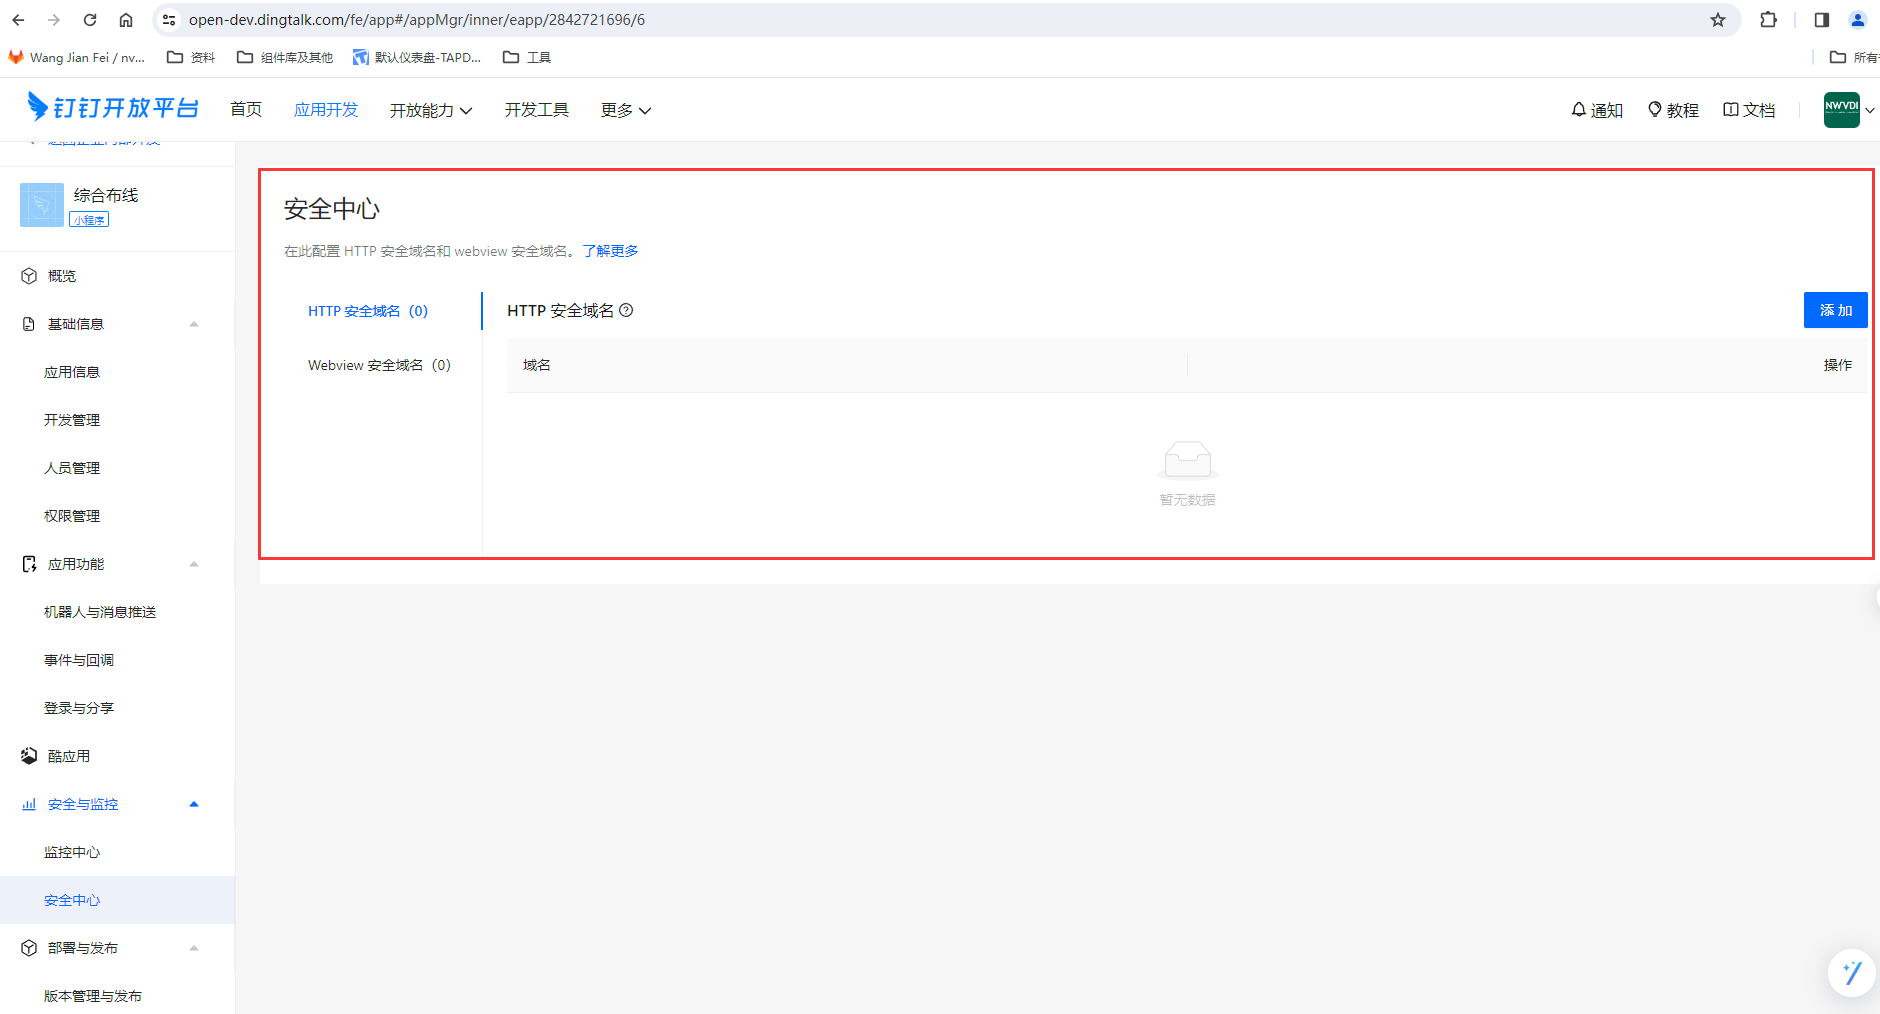
Task: Click the 域名 column header
Action: [x=537, y=365]
